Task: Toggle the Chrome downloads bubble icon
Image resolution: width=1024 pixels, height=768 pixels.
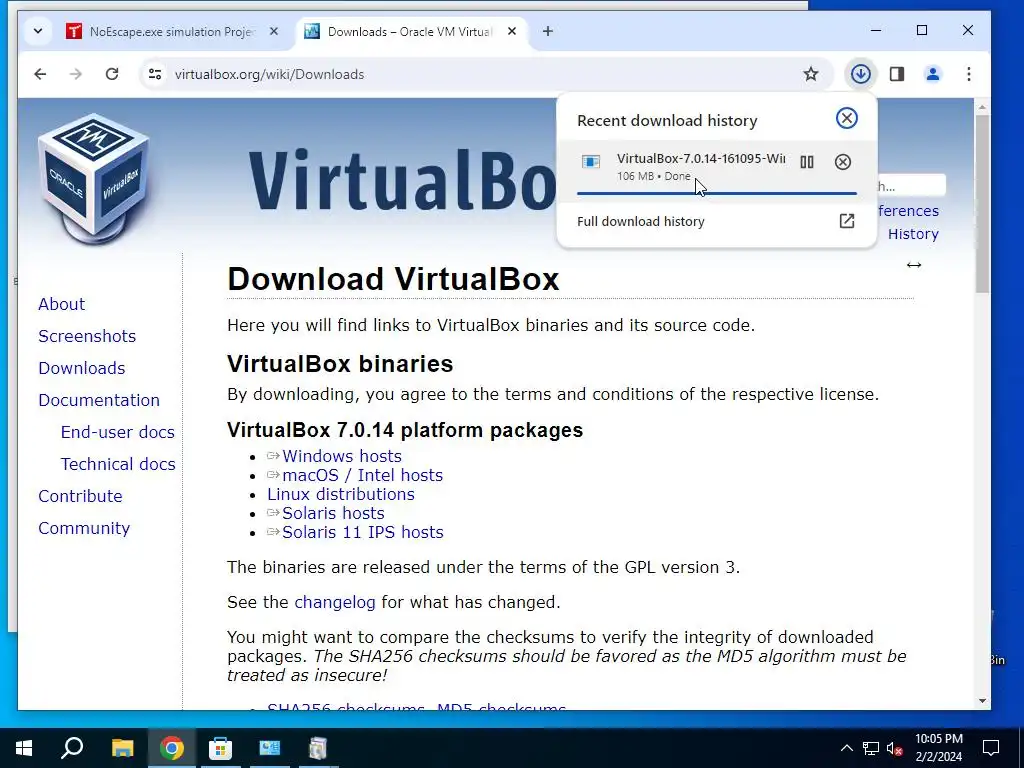Action: pyautogui.click(x=861, y=74)
